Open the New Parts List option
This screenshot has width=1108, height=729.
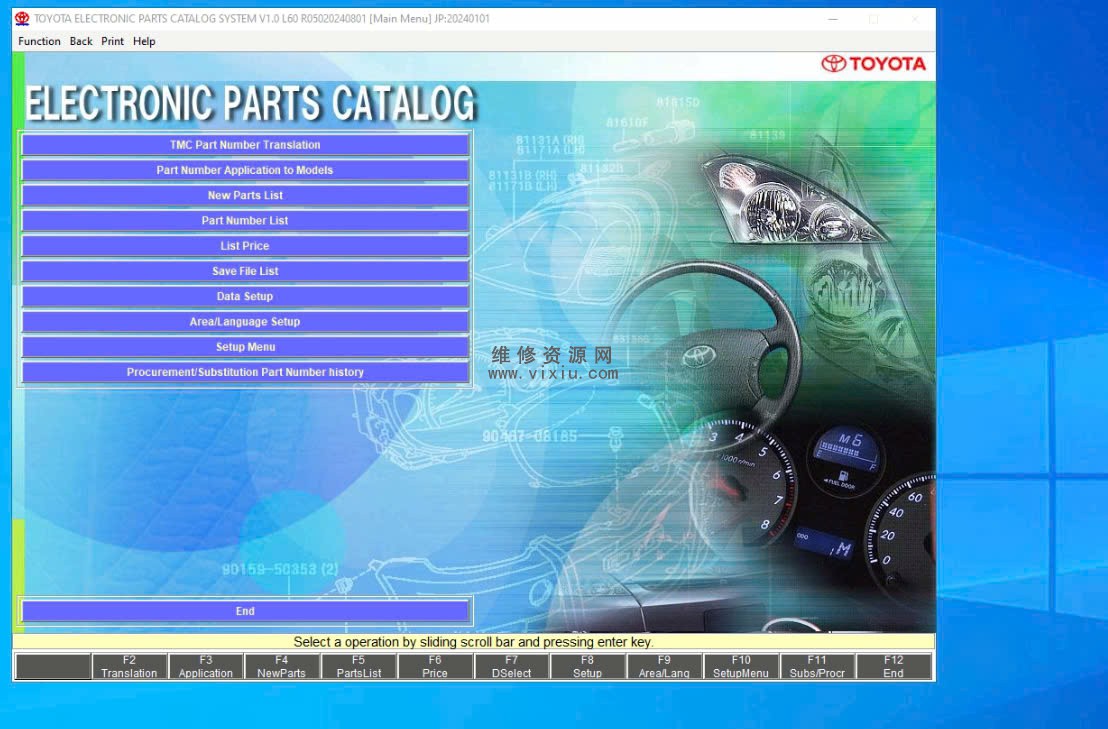[245, 195]
